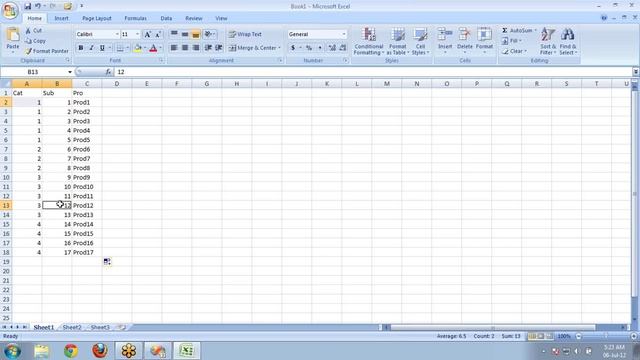The width and height of the screenshot is (640, 360).
Task: Apply comma style
Action: click(320, 48)
